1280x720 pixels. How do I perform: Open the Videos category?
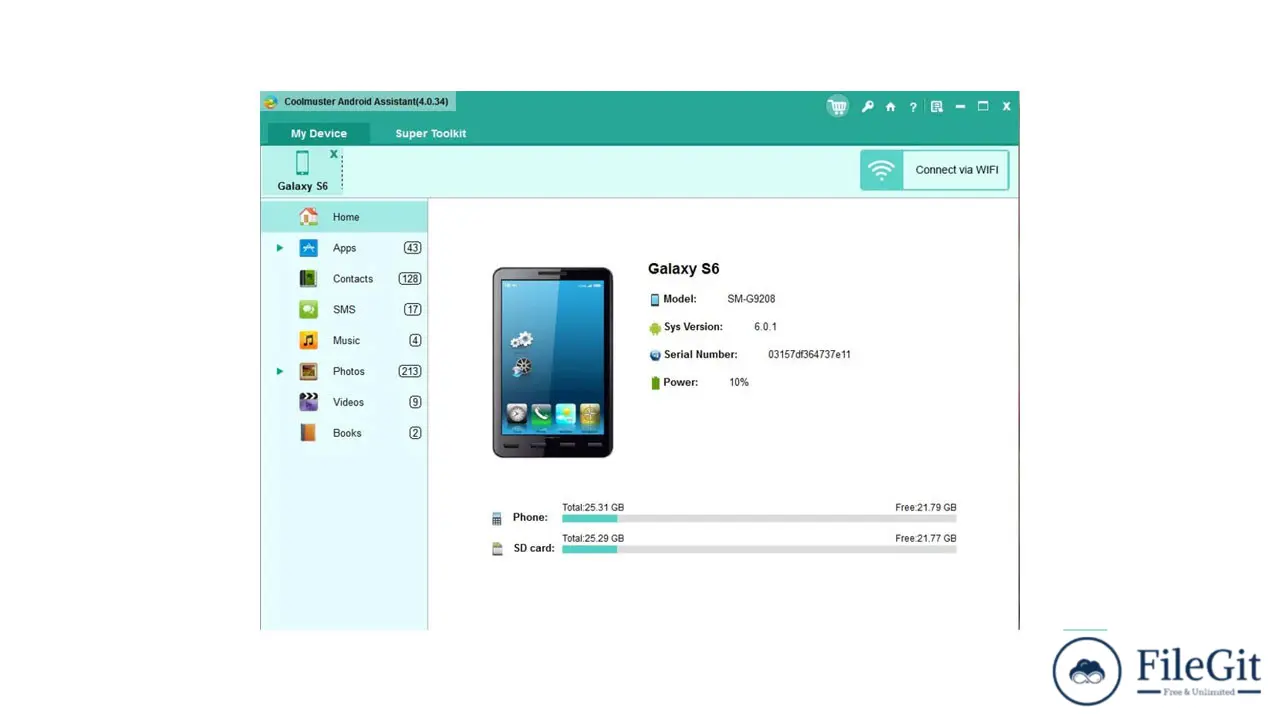pyautogui.click(x=344, y=402)
